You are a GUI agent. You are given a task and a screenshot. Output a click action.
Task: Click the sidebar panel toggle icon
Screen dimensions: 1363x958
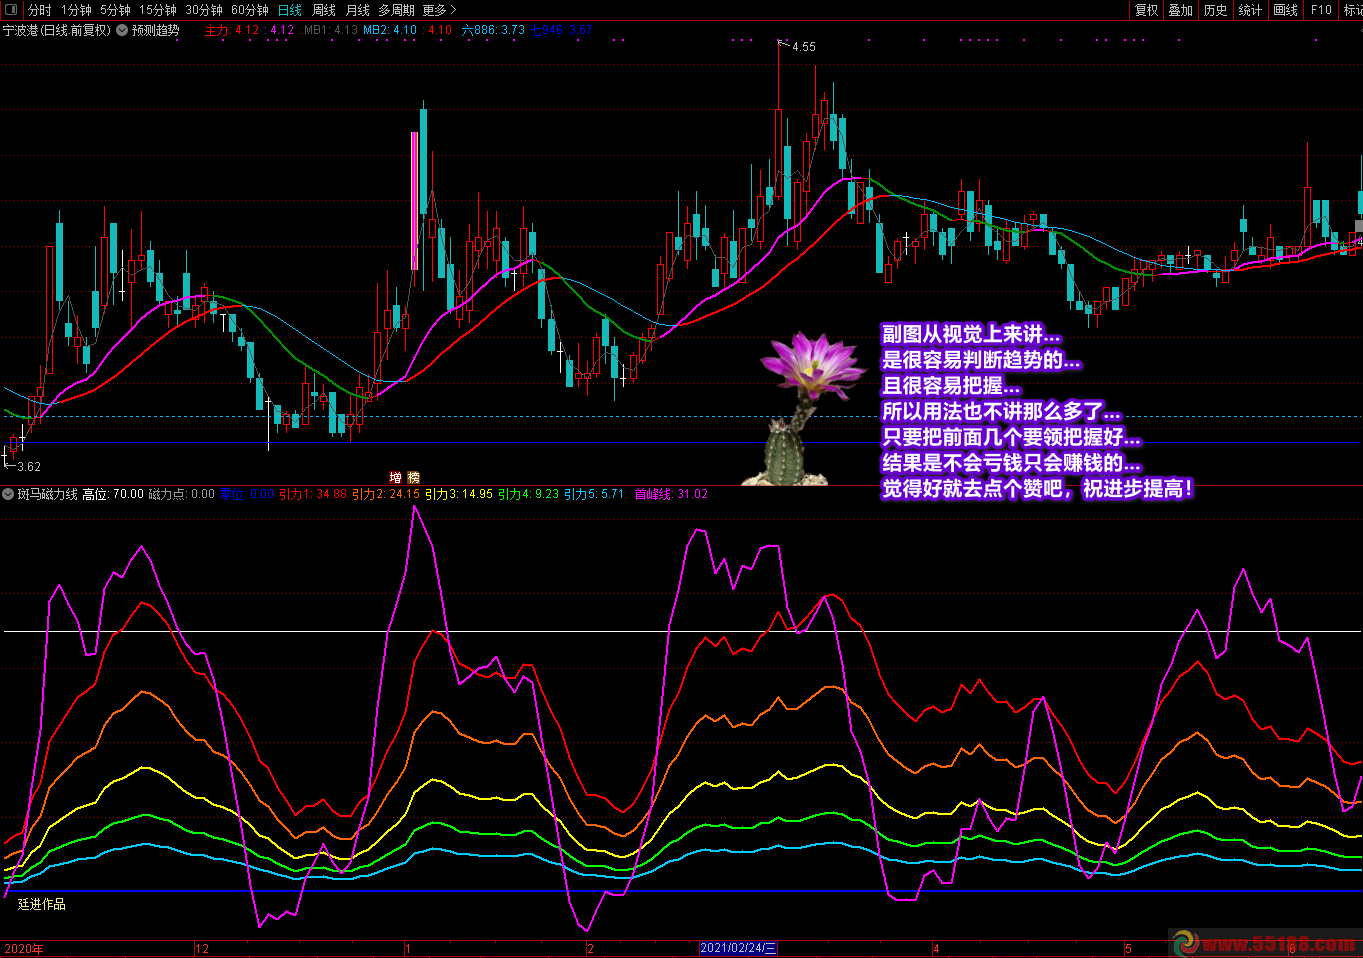tap(11, 10)
